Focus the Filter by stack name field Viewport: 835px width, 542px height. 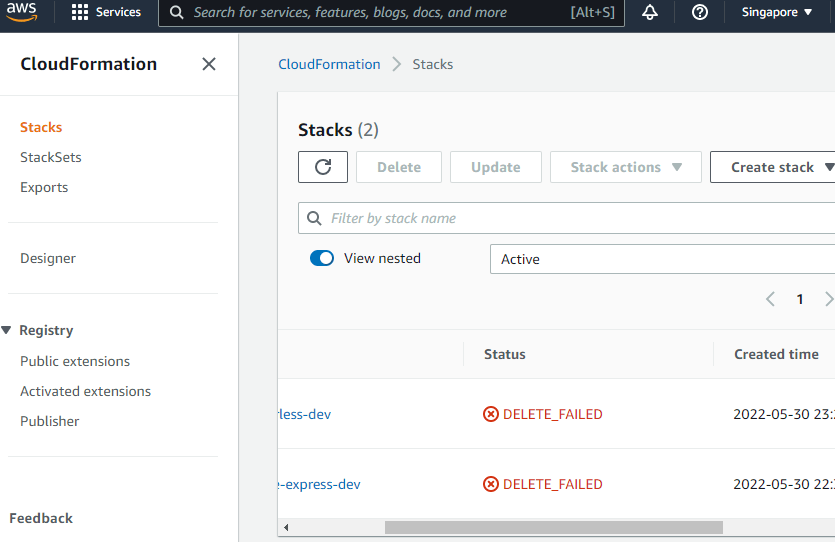pyautogui.click(x=567, y=218)
